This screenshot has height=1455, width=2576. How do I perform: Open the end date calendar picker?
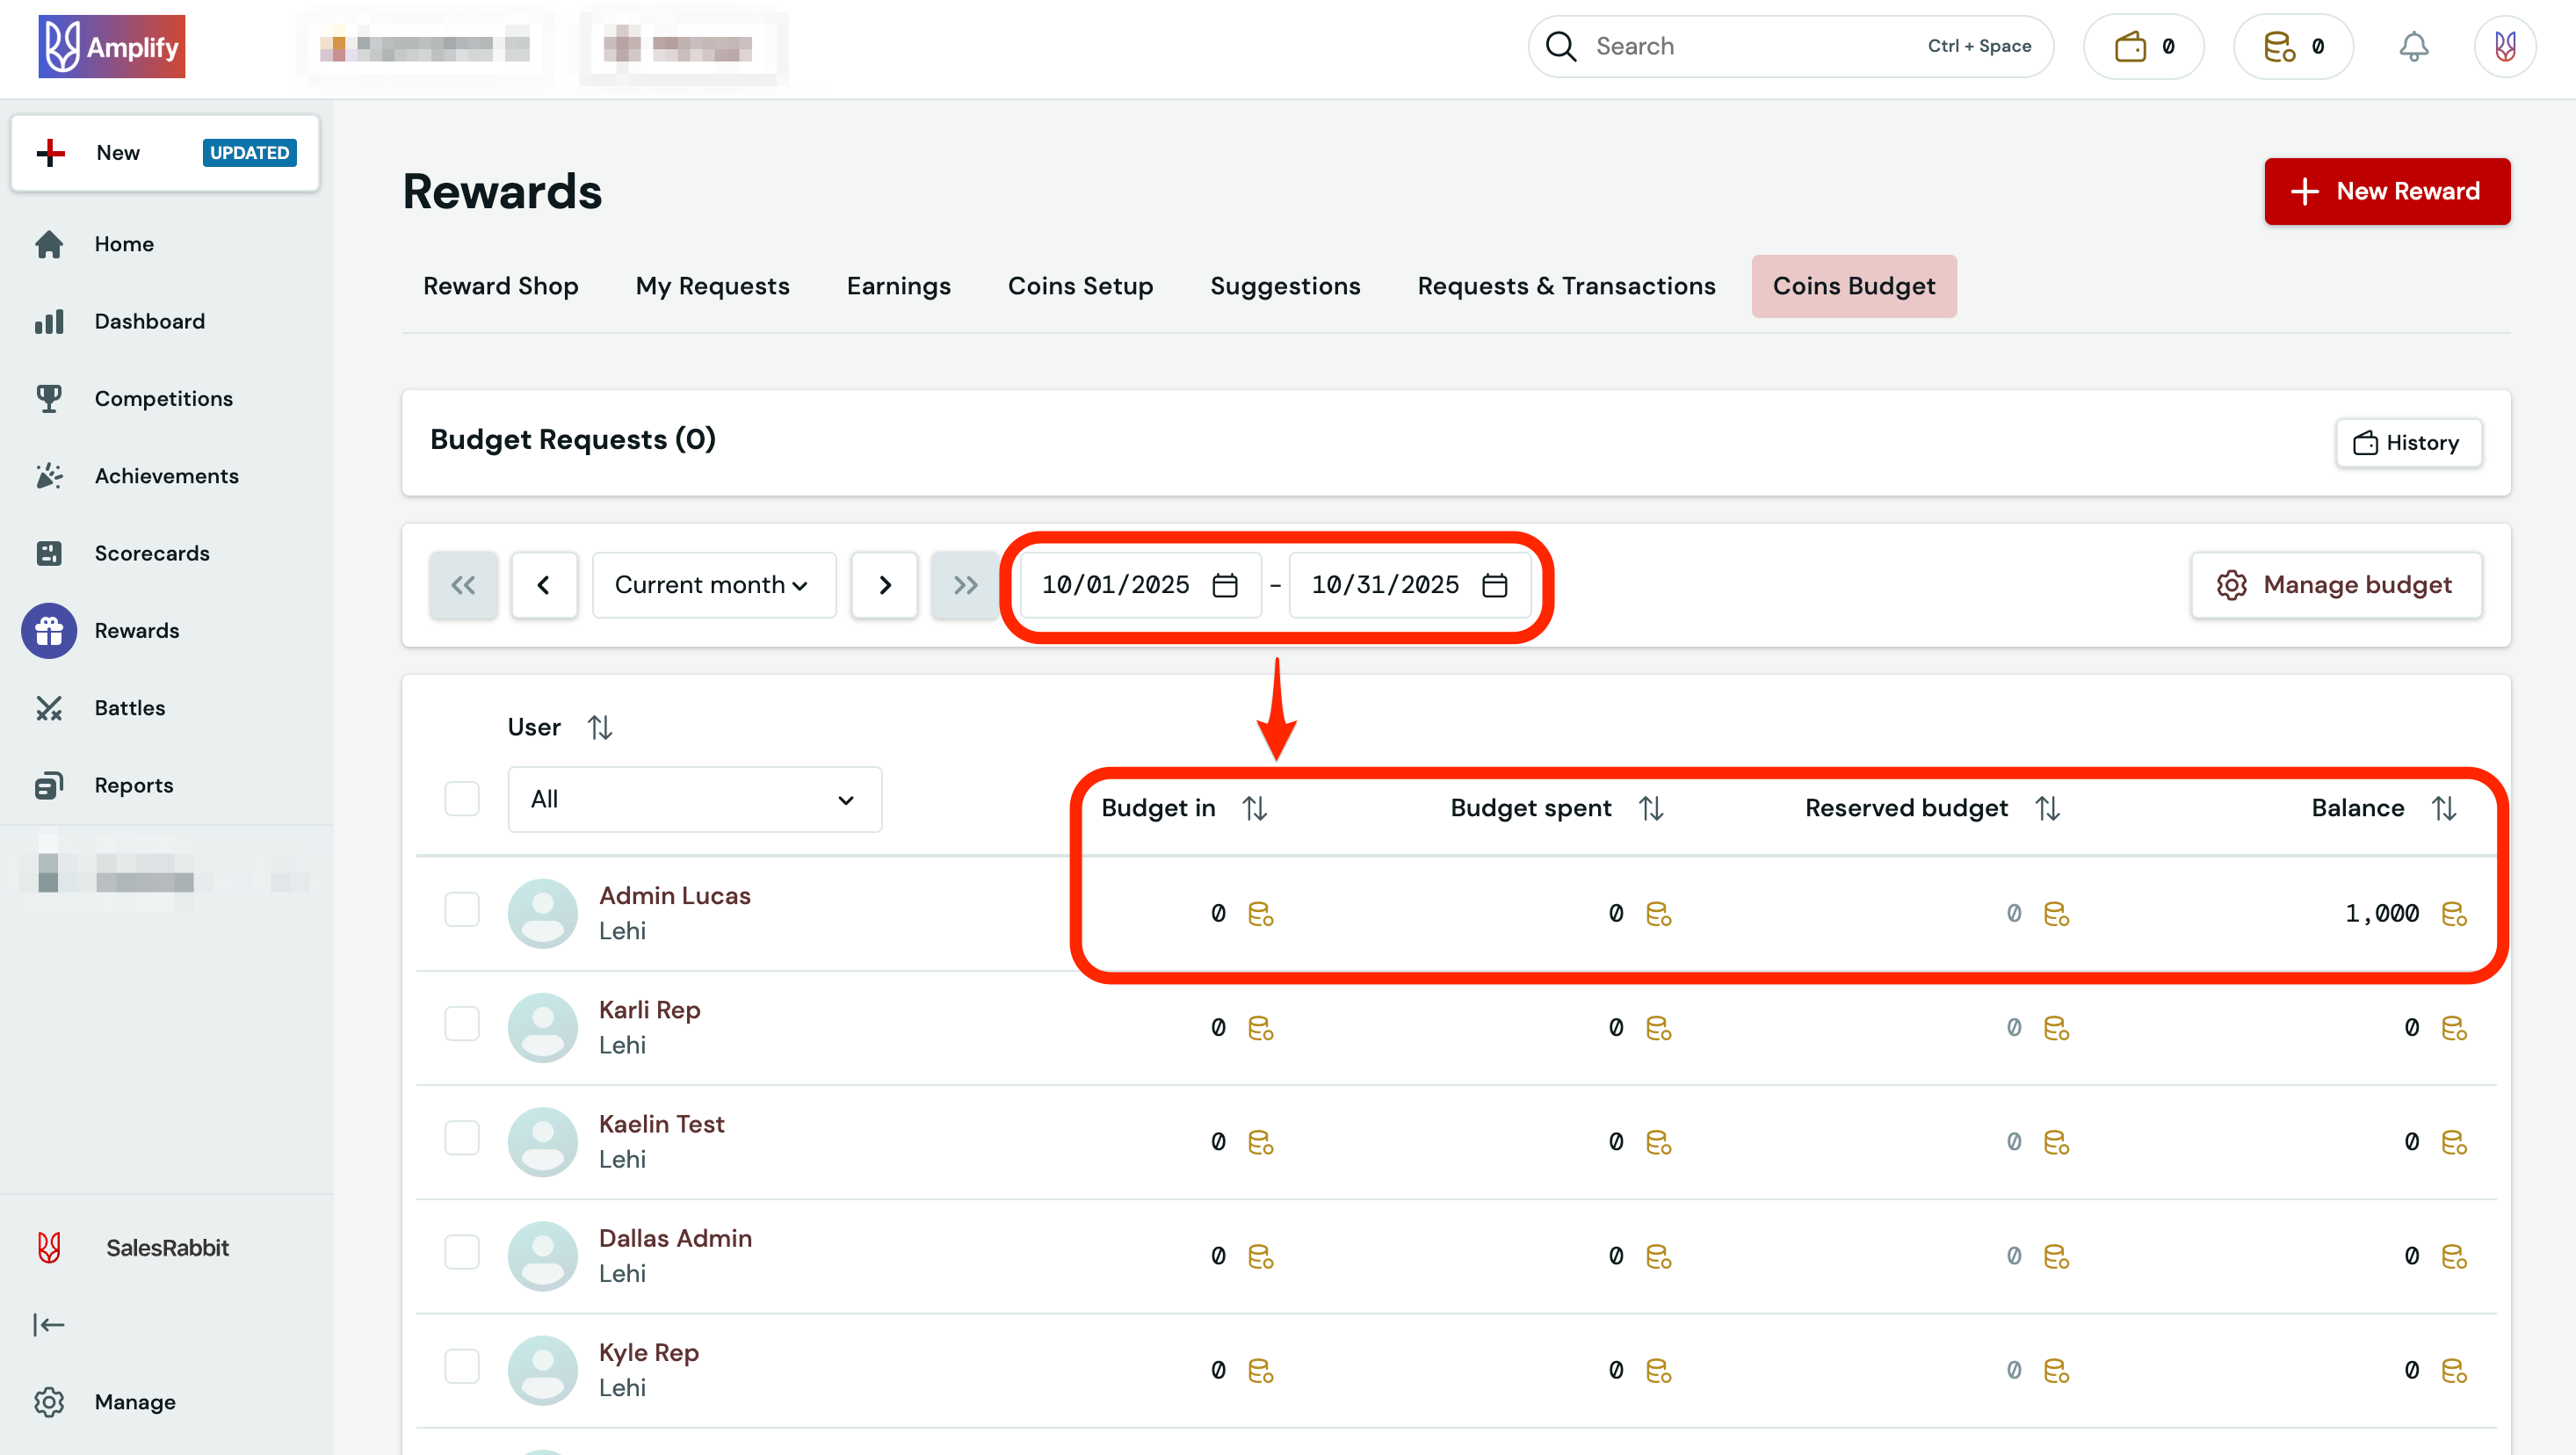tap(1494, 585)
